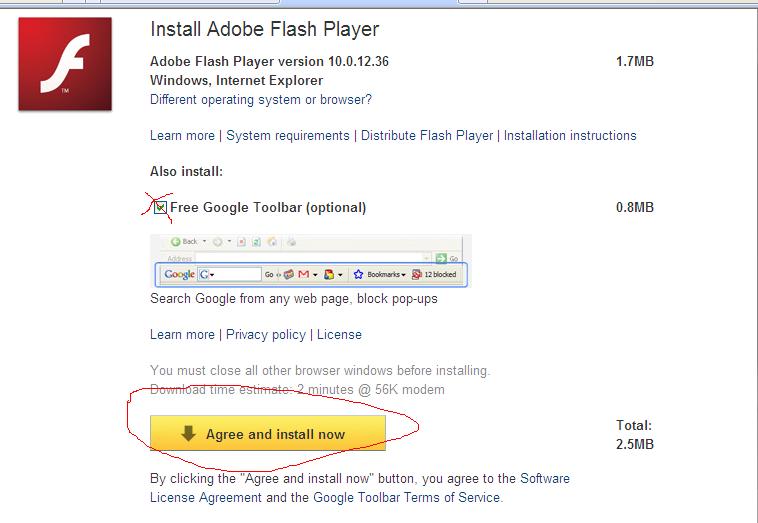Open the Installation instructions link
Image resolution: width=758 pixels, height=523 pixels.
(570, 135)
